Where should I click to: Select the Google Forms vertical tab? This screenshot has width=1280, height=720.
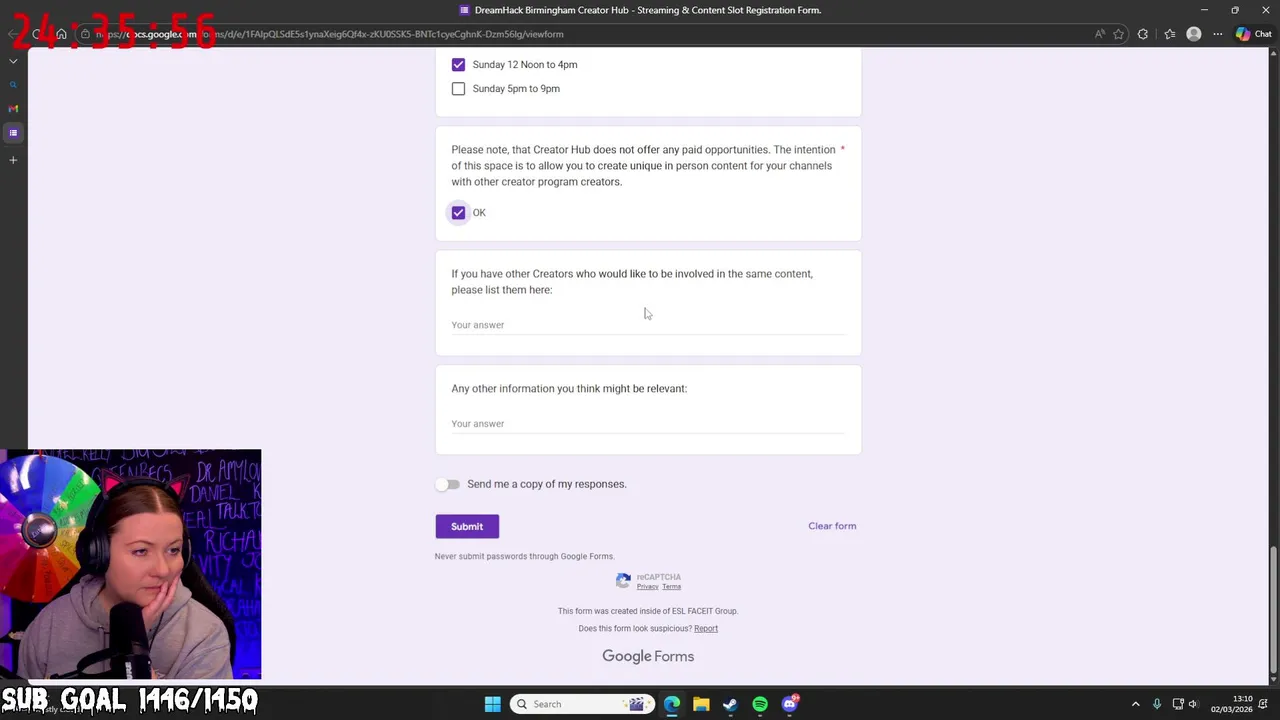(x=13, y=133)
